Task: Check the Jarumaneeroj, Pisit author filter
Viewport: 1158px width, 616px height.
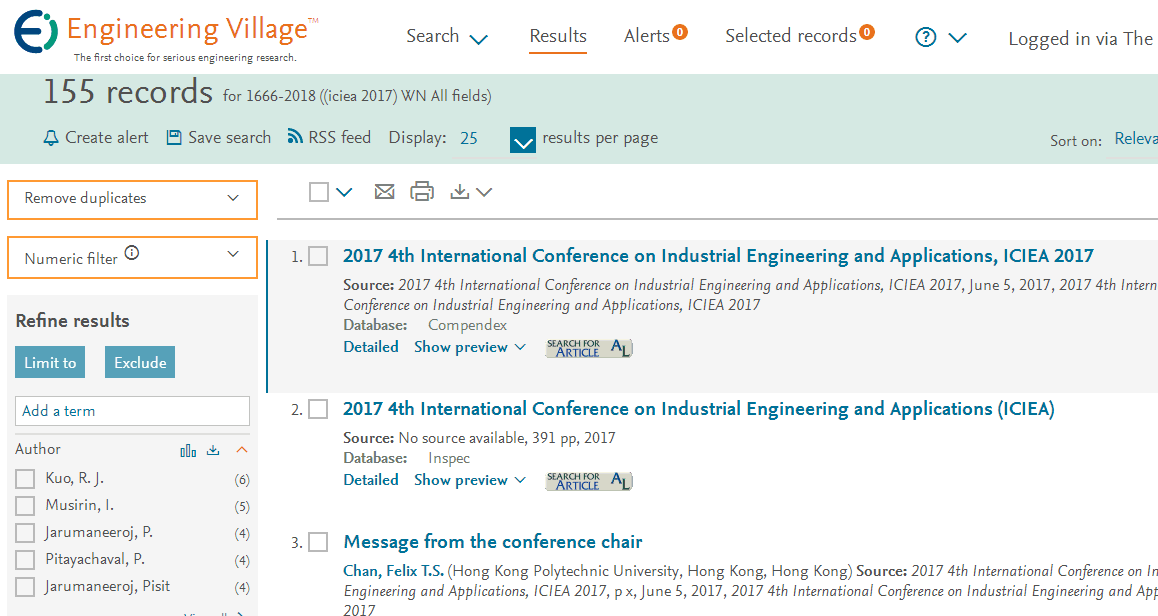Action: click(25, 586)
